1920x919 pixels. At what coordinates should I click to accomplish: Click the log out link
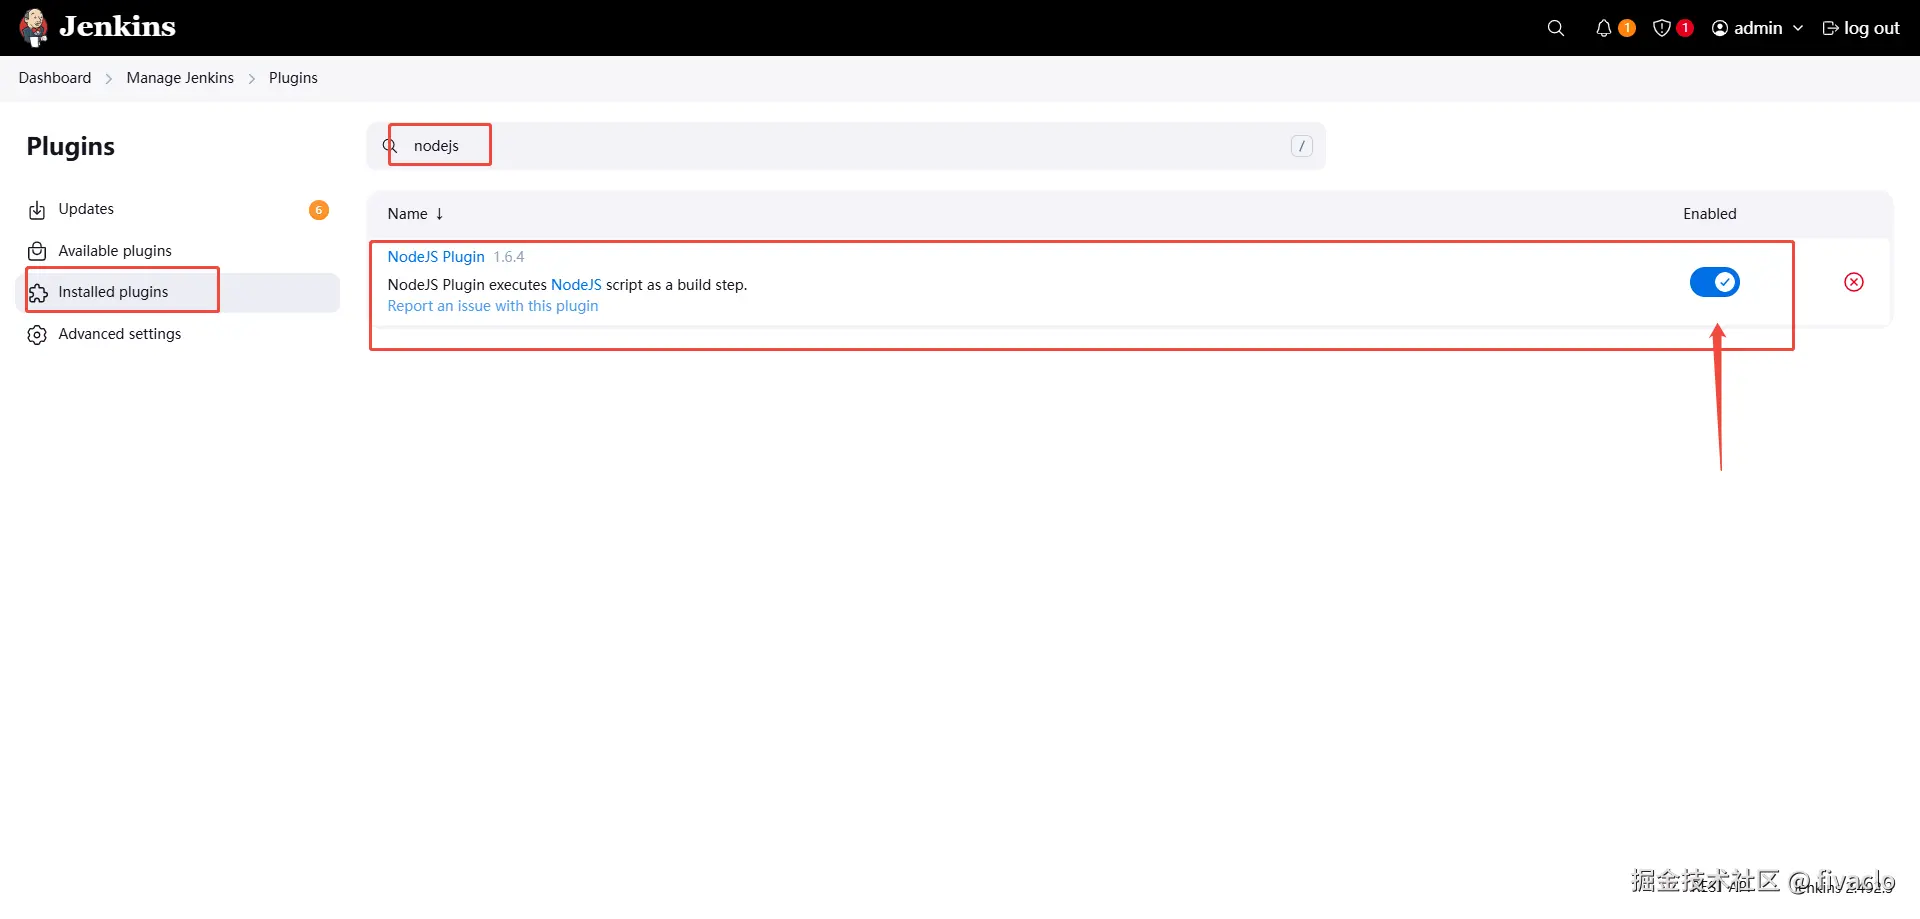[x=1861, y=28]
